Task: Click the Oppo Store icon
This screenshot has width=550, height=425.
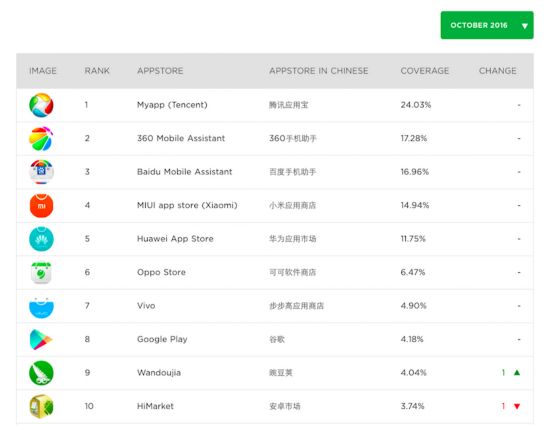Action: point(41,272)
